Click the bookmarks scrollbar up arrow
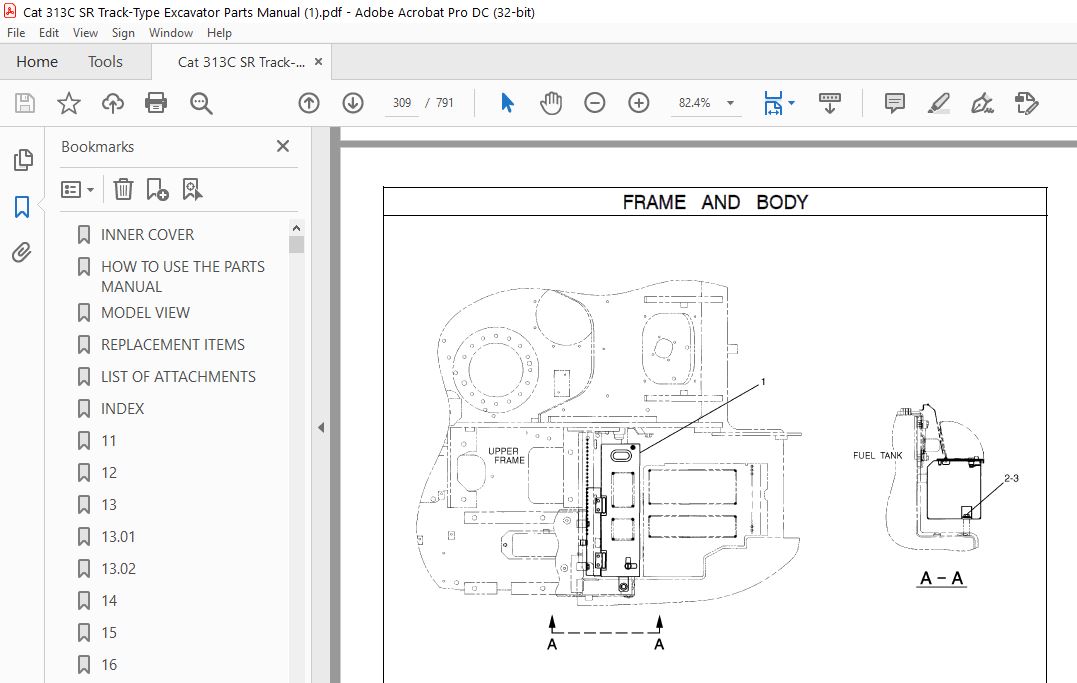 tap(296, 227)
